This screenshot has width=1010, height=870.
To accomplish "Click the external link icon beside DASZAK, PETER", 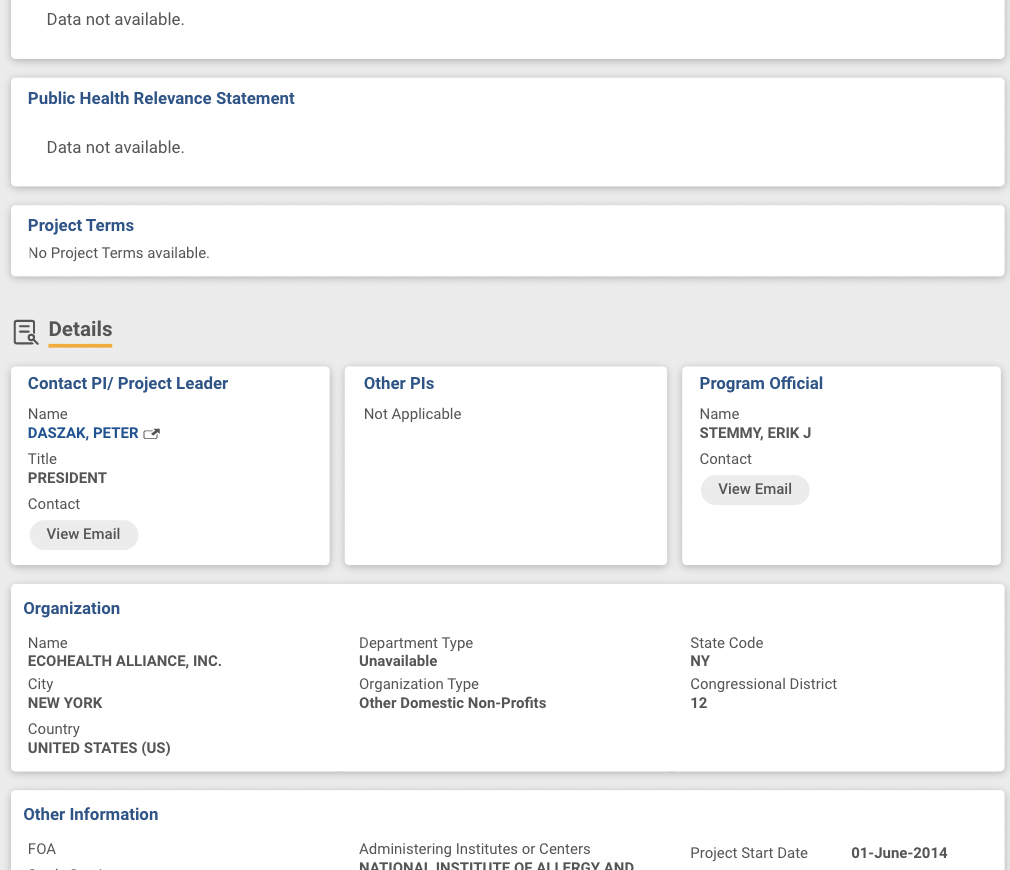I will 152,434.
